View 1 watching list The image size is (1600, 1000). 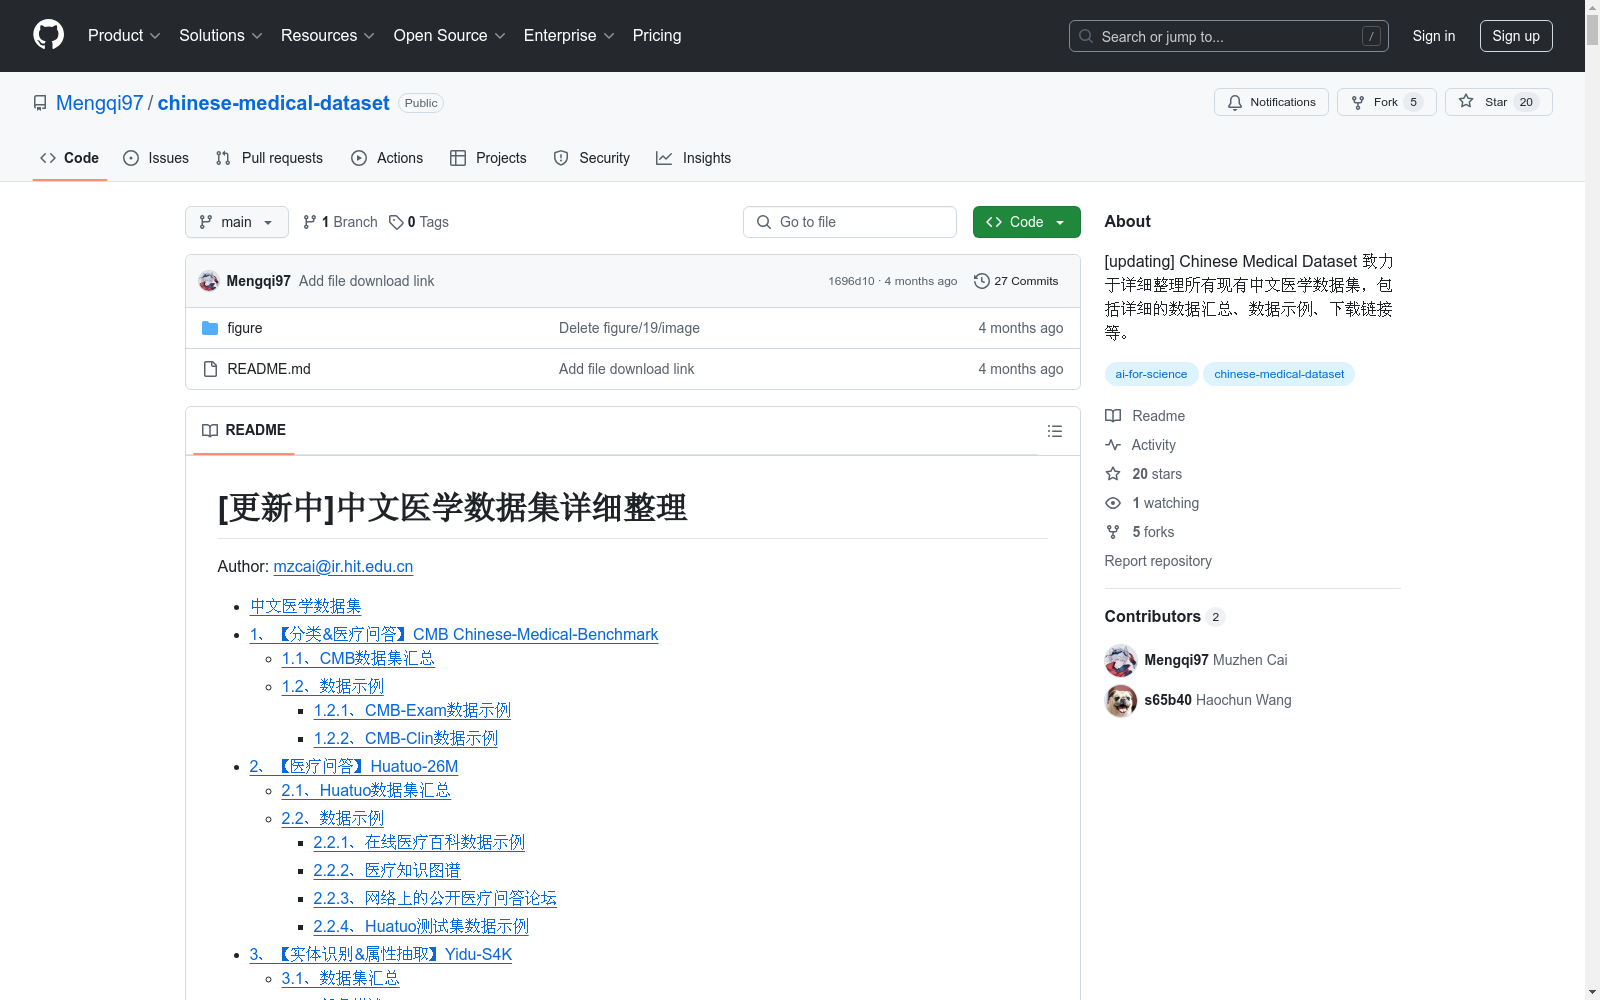click(x=1152, y=503)
